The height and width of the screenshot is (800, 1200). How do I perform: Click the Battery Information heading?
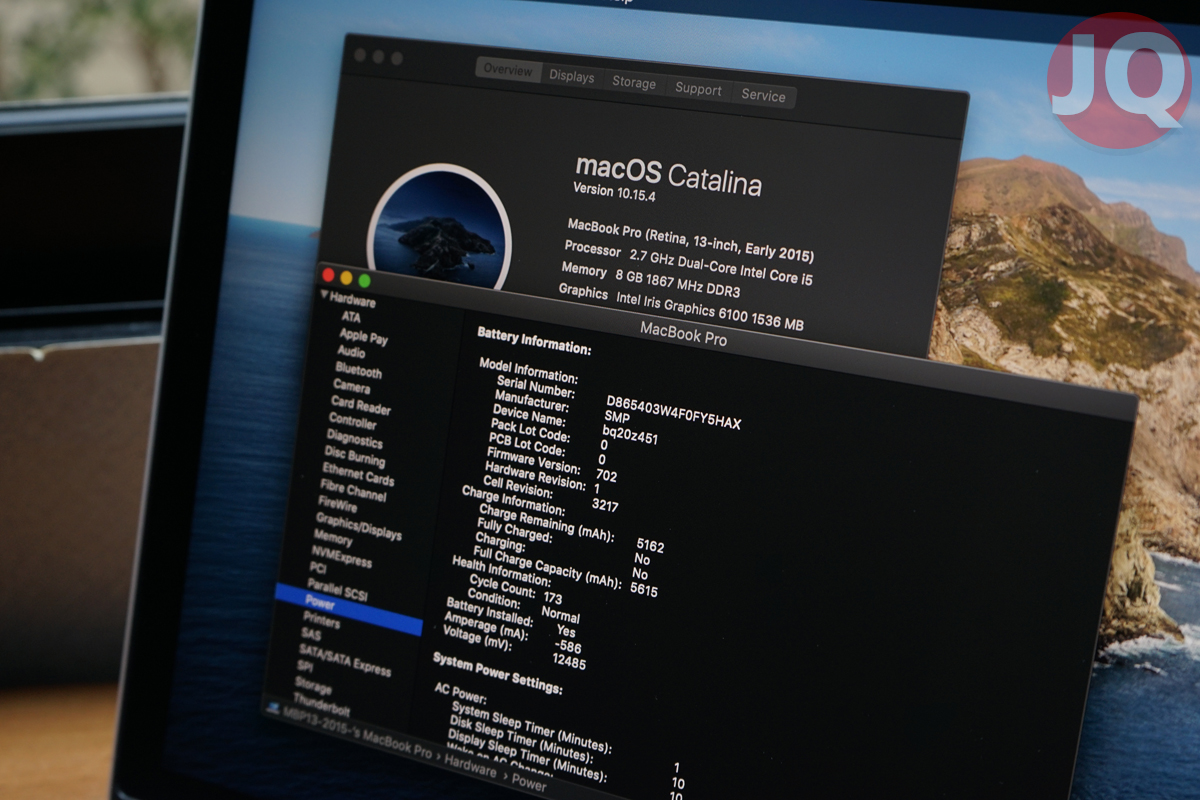534,340
